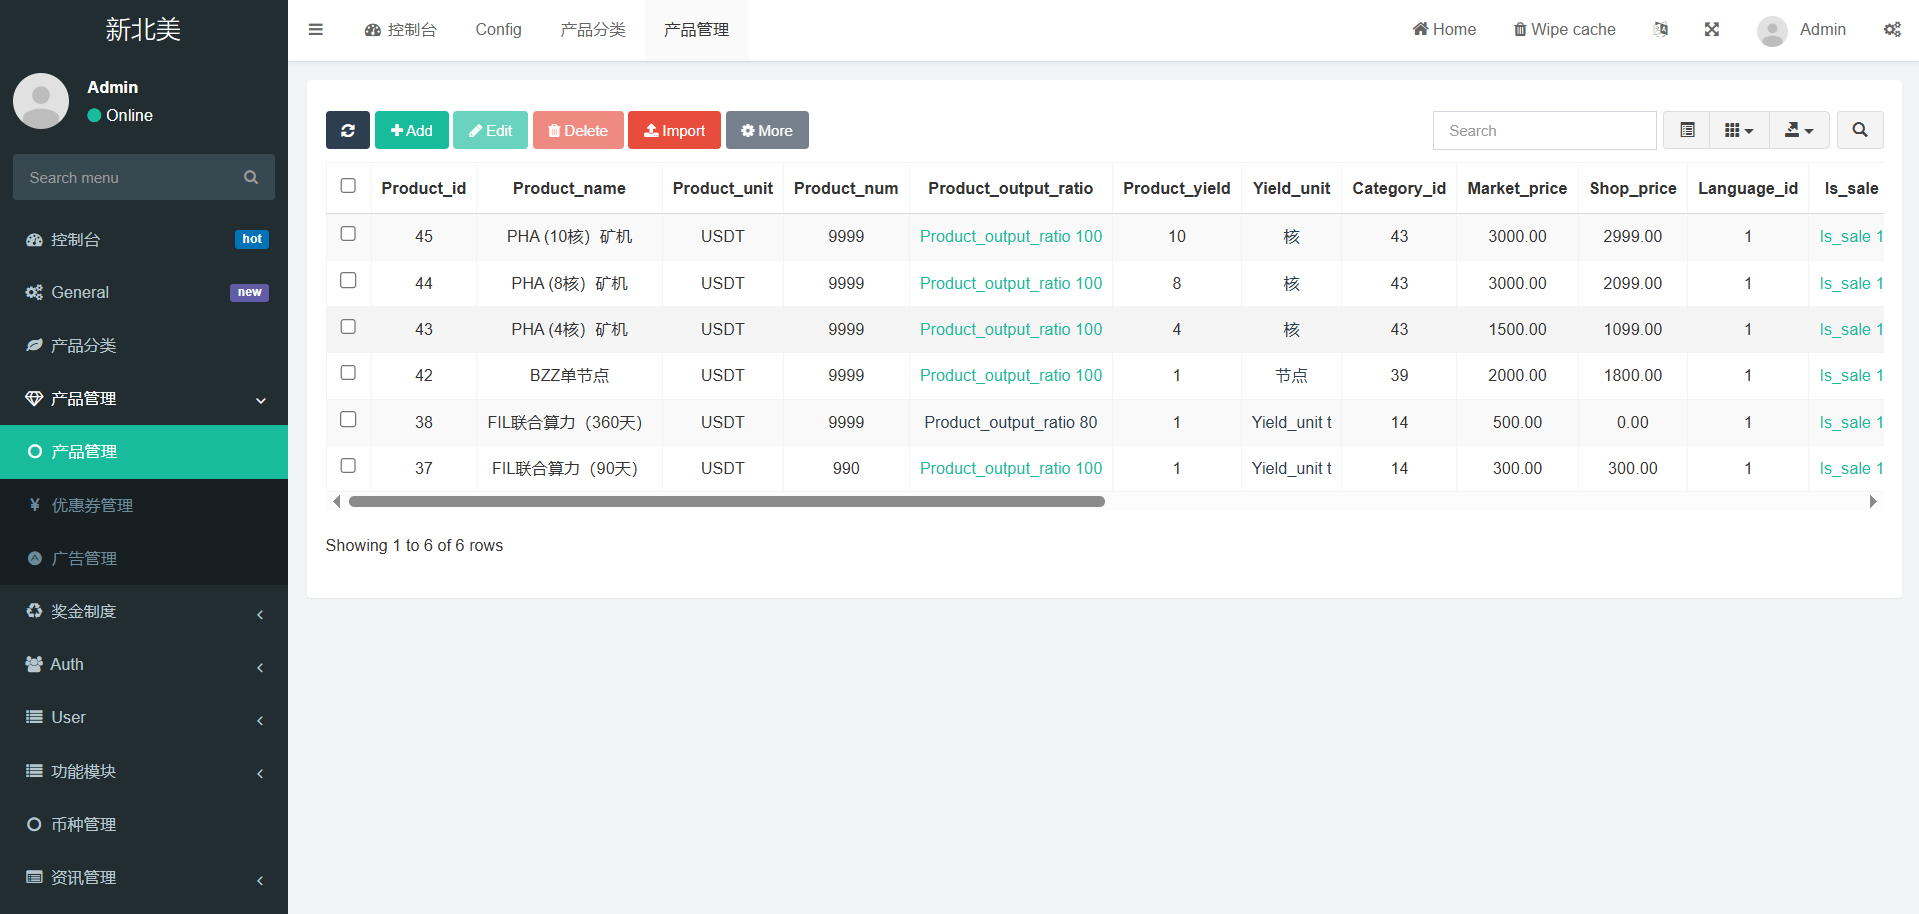
Task: Select the checkbox for product 45
Action: [x=348, y=234]
